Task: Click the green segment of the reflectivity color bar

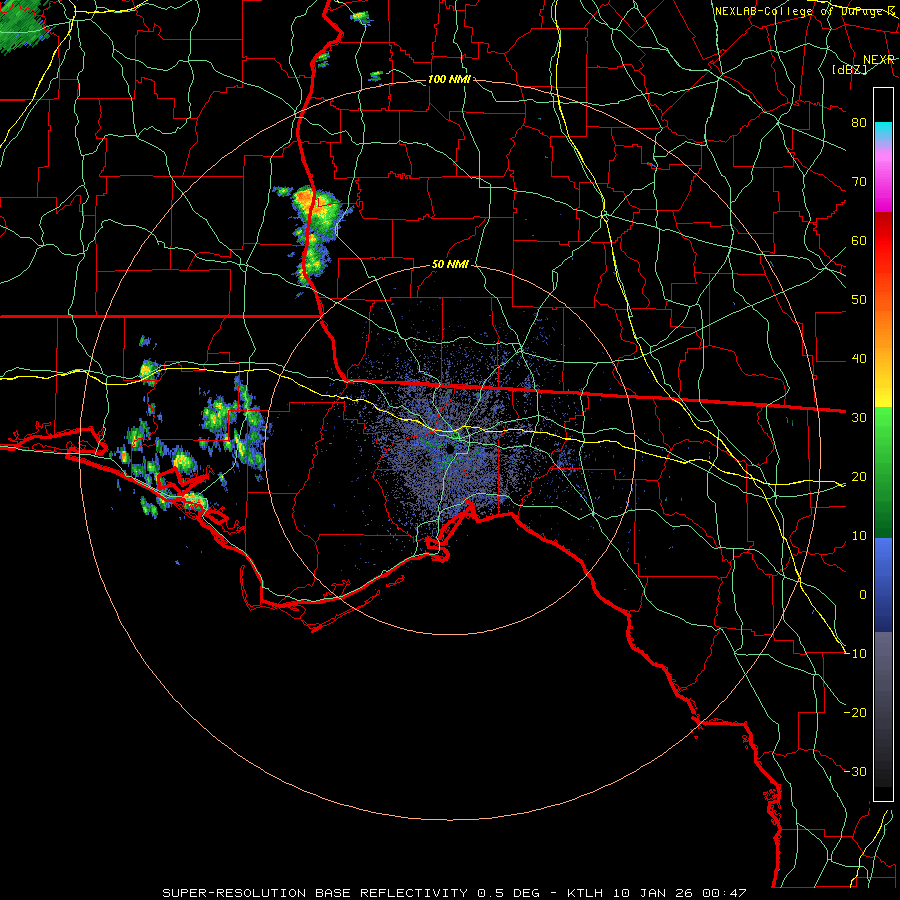Action: coord(883,472)
